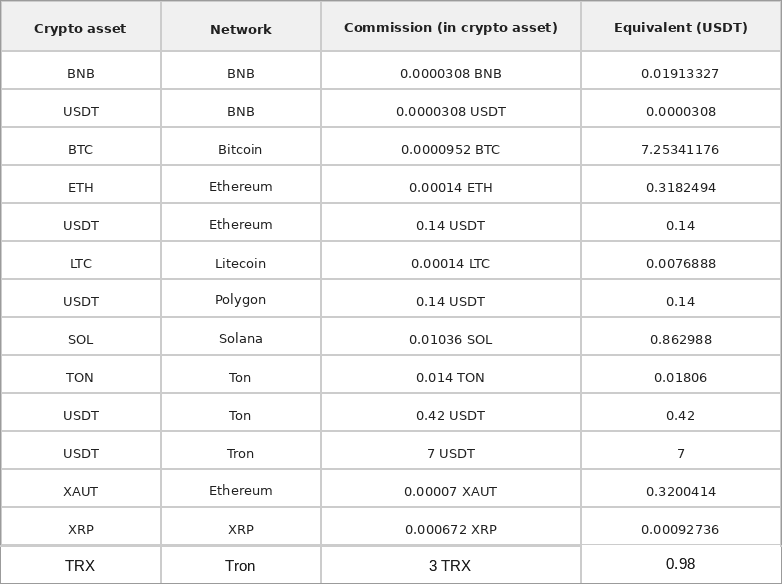The image size is (782, 584).
Task: Select the Commission (in crypto asset) header
Action: pos(450,27)
